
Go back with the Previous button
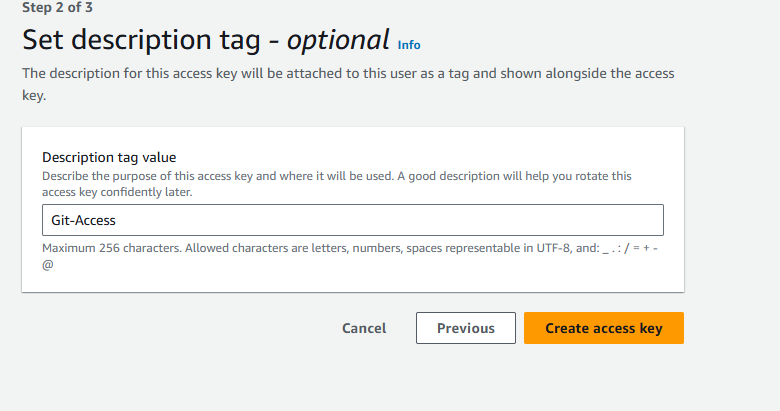465,328
